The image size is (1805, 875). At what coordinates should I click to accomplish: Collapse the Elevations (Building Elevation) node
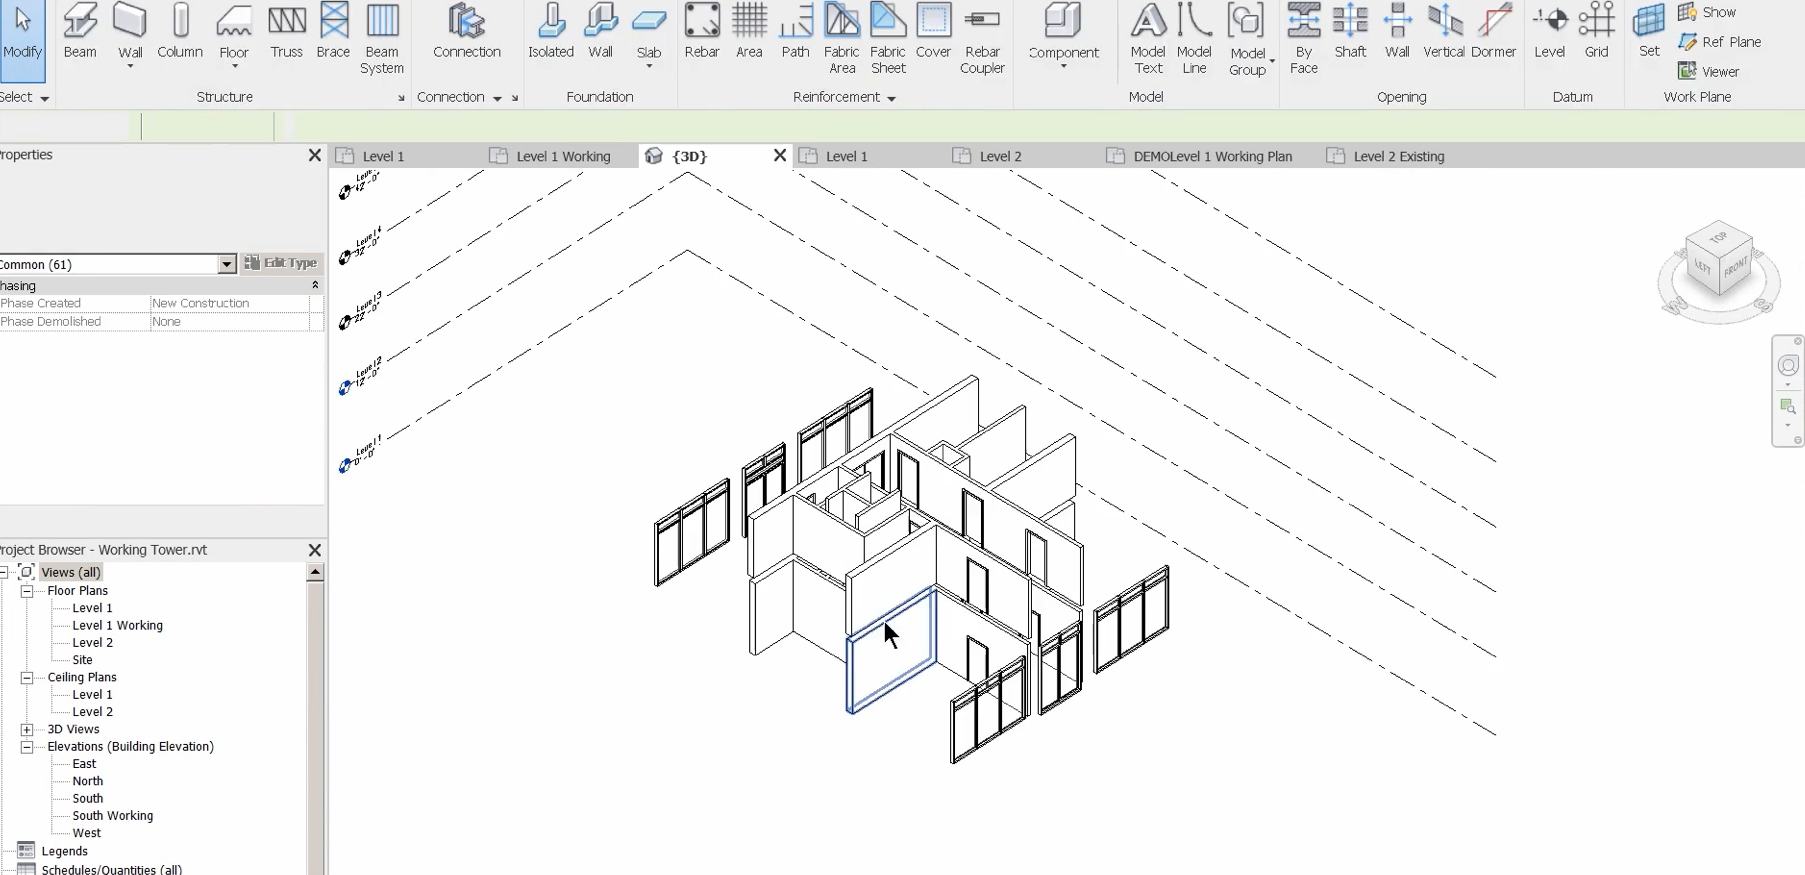click(27, 747)
